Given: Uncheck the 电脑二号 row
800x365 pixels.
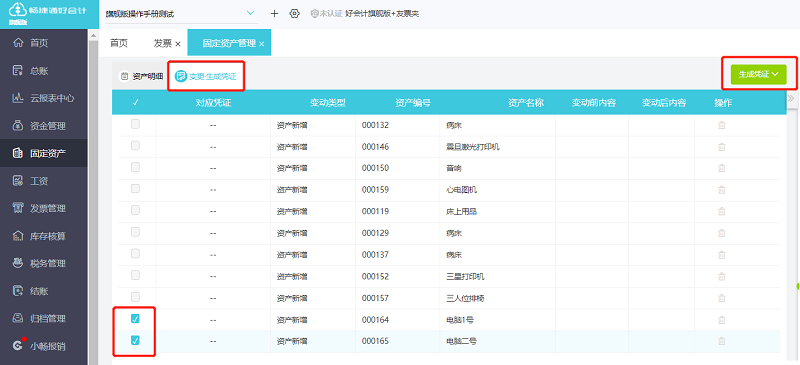Looking at the screenshot, I should pyautogui.click(x=135, y=340).
